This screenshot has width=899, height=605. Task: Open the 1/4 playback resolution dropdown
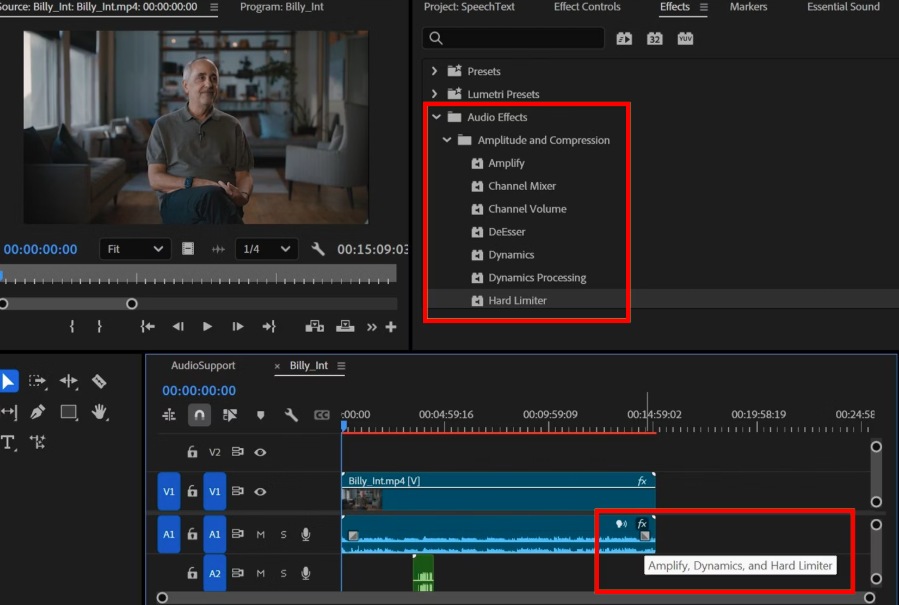click(x=266, y=249)
